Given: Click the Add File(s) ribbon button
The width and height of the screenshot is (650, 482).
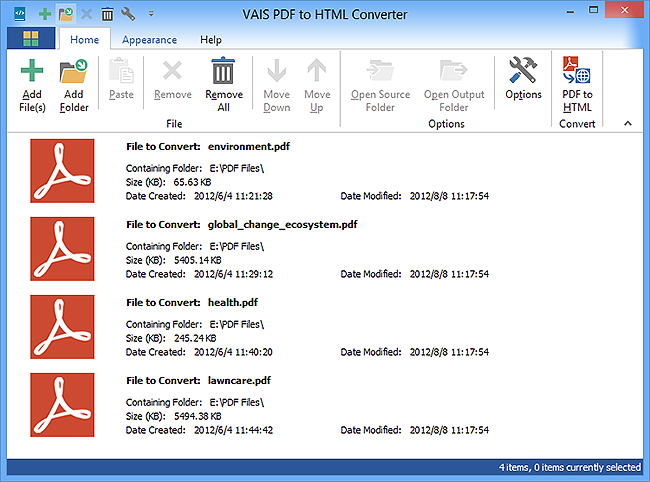Looking at the screenshot, I should 32,85.
